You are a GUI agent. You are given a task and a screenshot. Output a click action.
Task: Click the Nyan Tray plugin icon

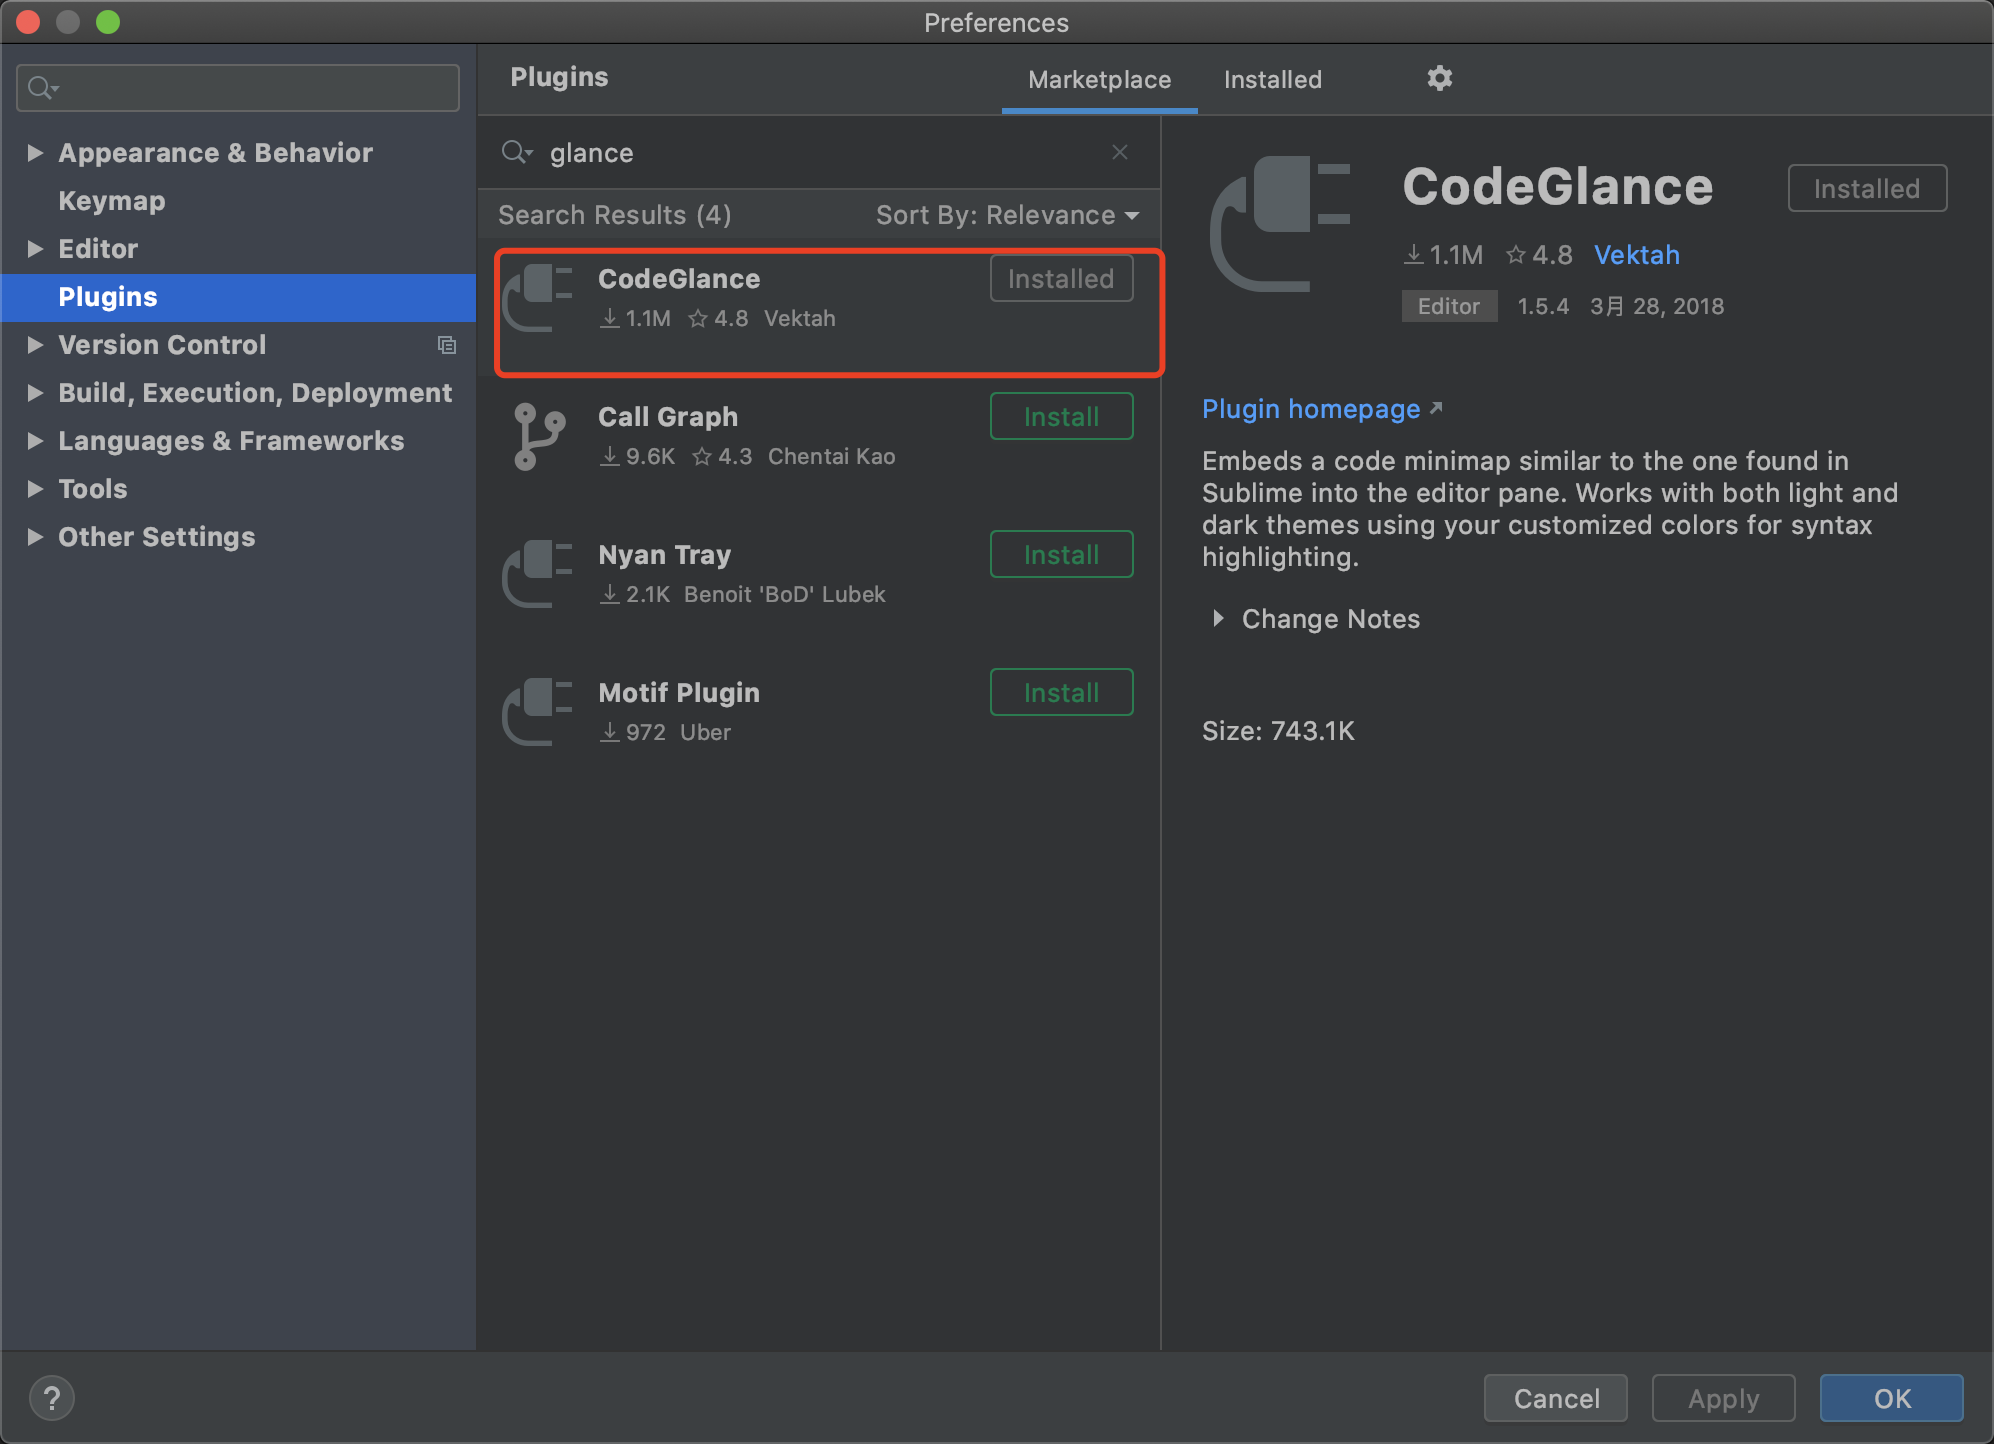click(539, 574)
